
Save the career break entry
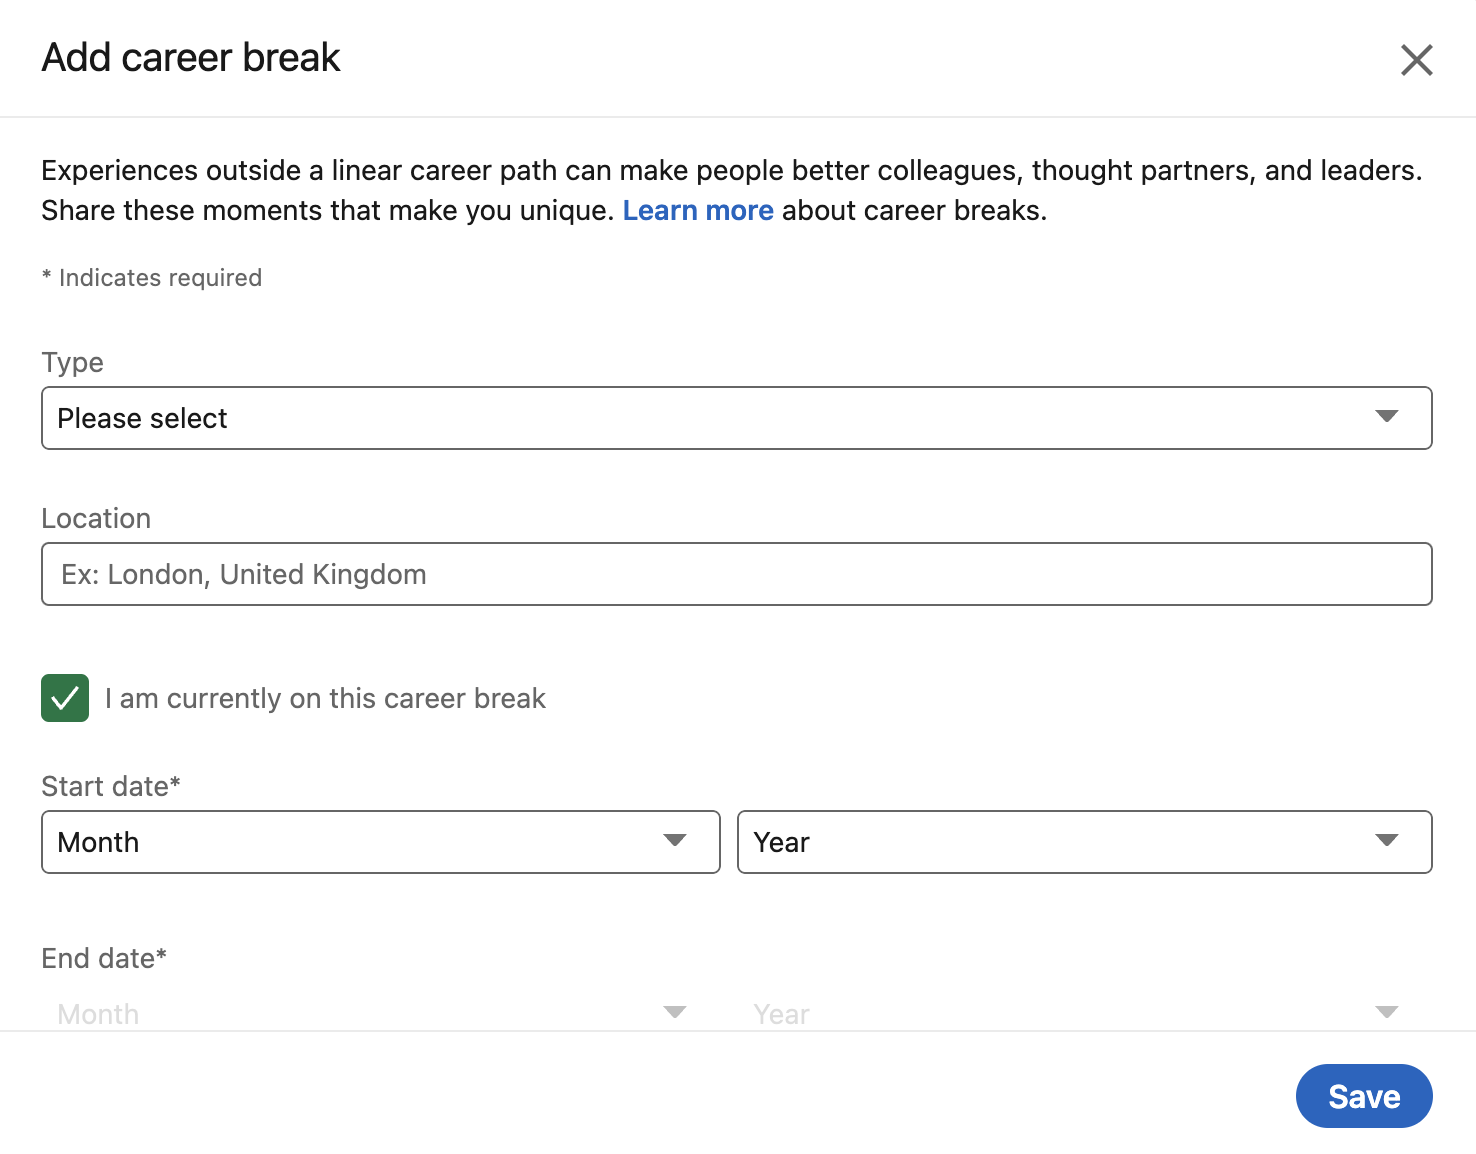pyautogui.click(x=1363, y=1096)
